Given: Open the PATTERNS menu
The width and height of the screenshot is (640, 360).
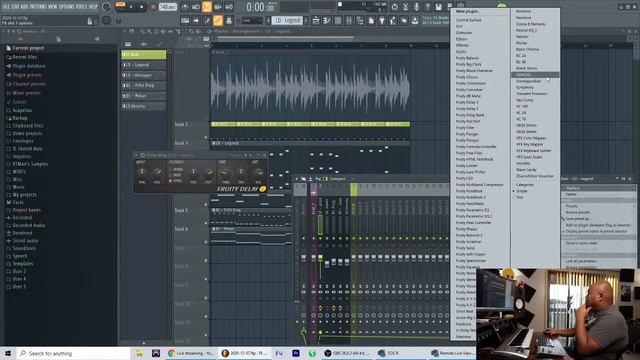Looking at the screenshot, I should (39, 7).
